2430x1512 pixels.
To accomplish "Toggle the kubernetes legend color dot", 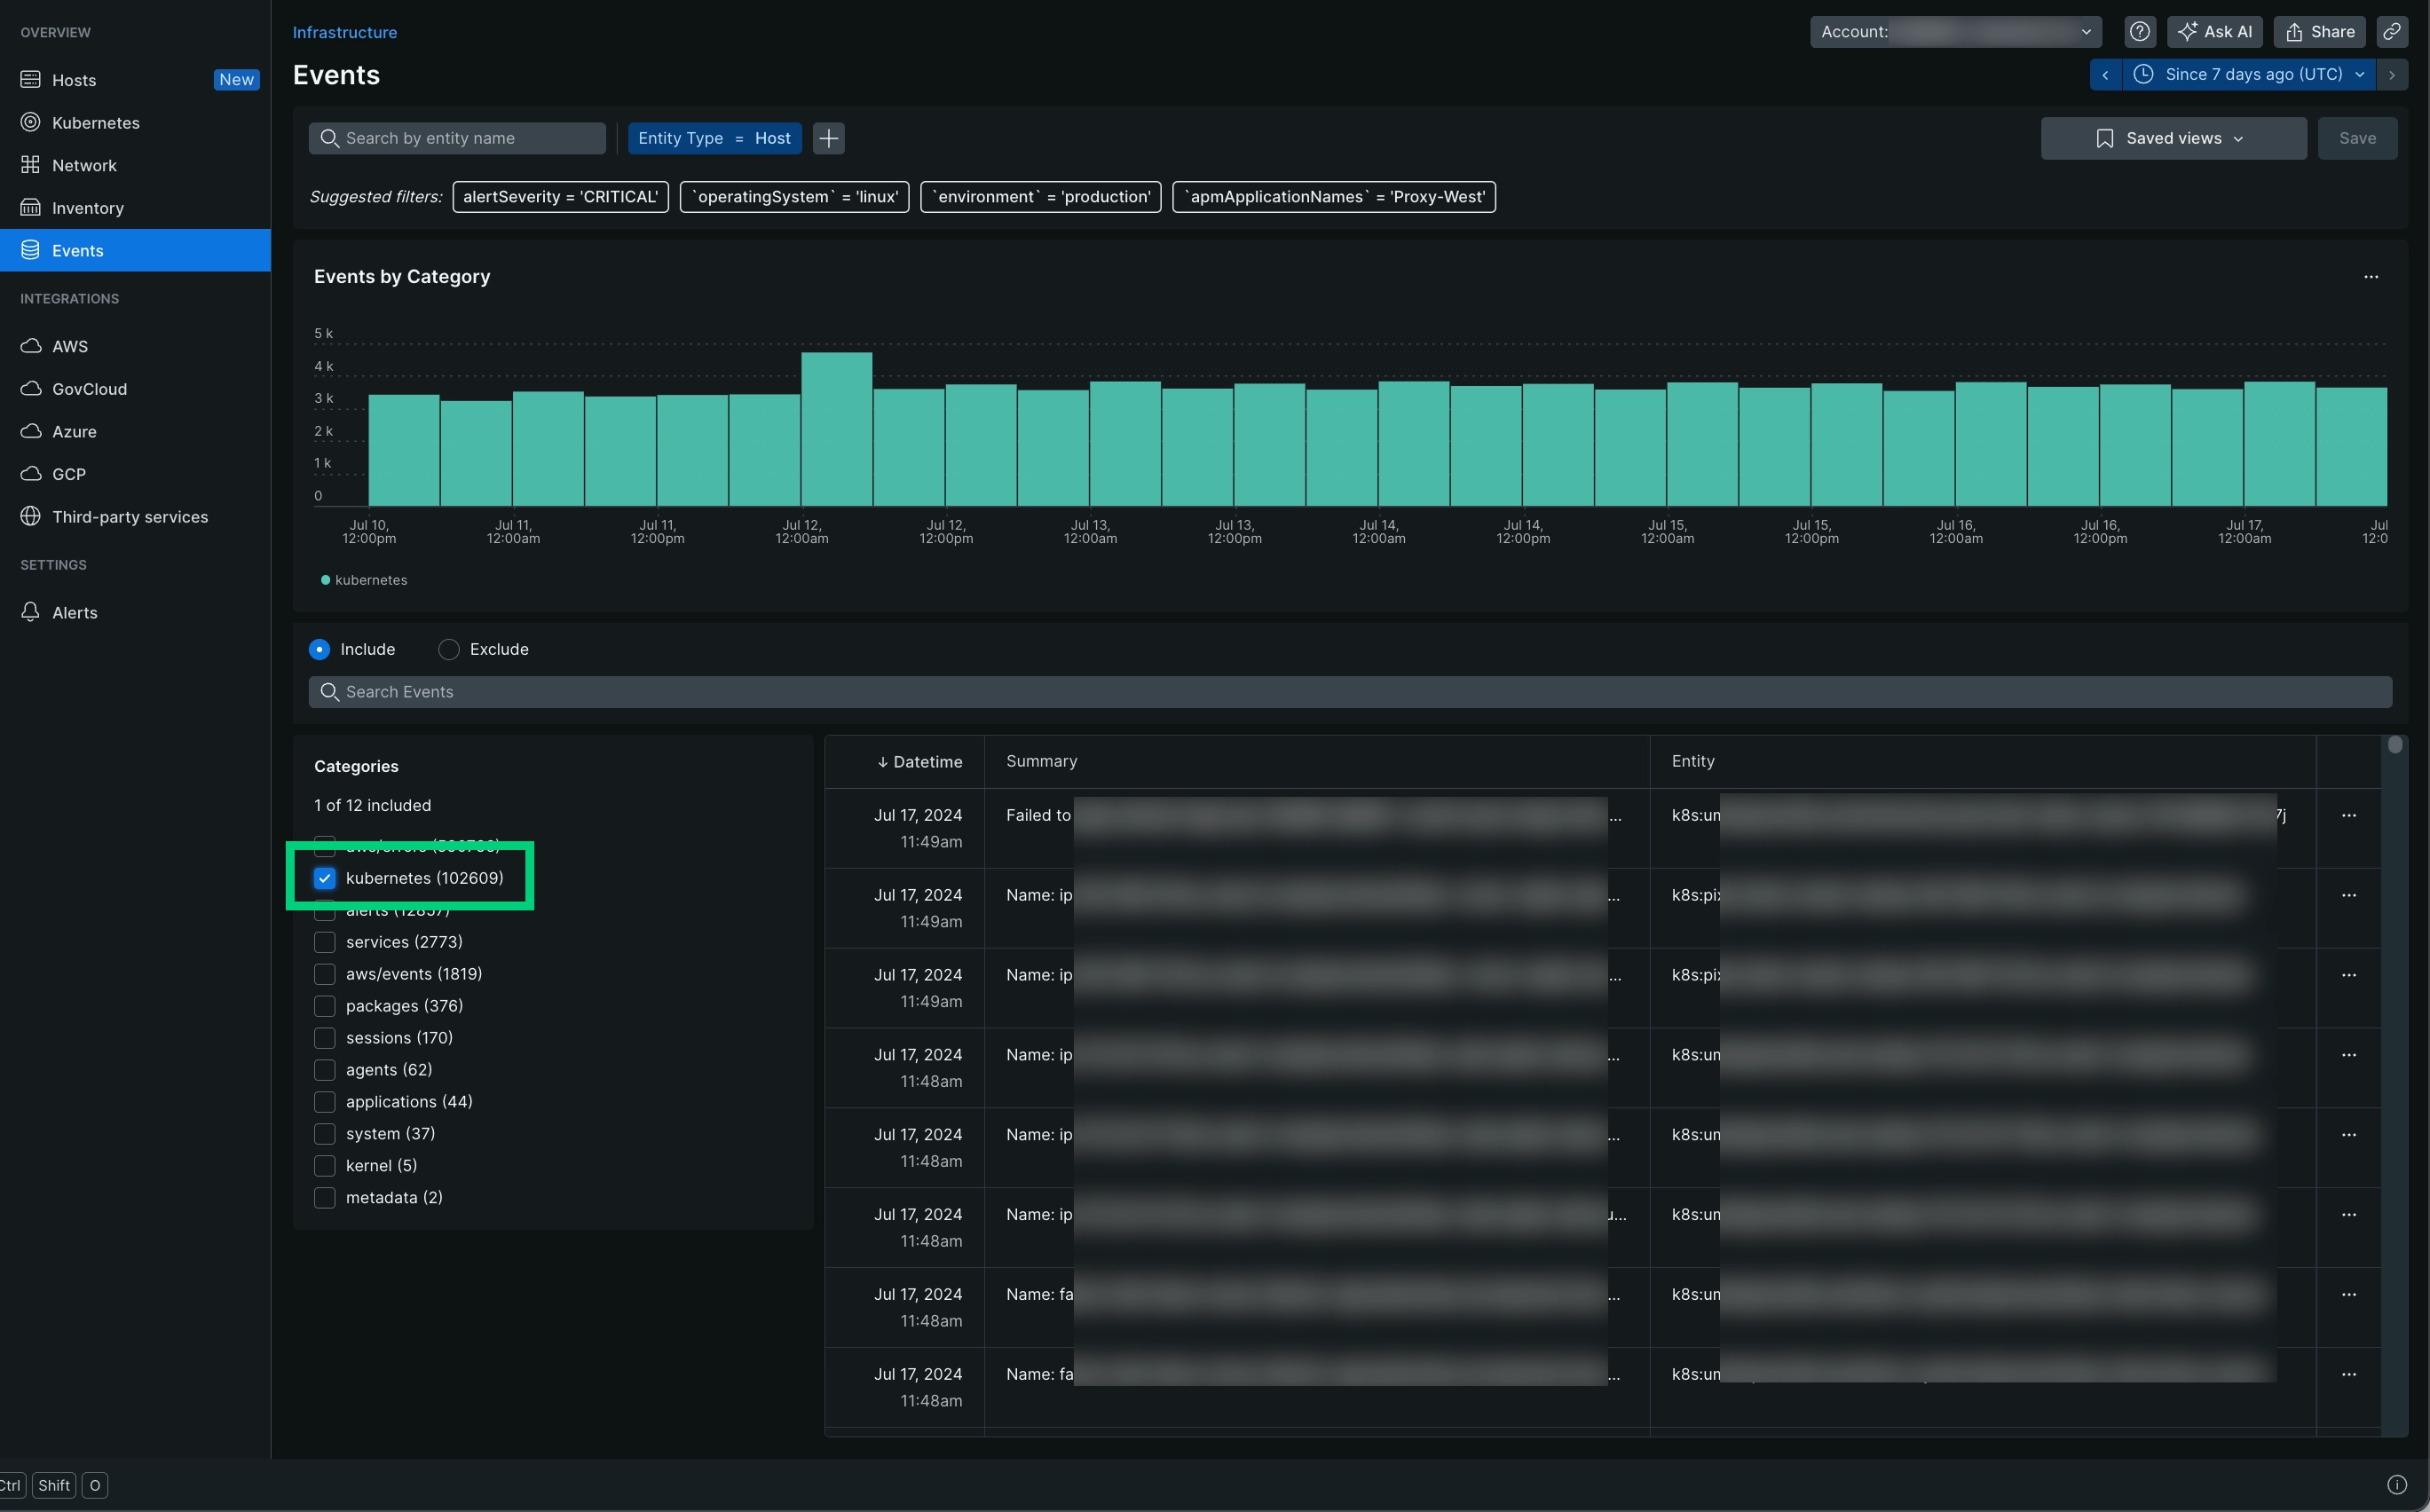I will (325, 580).
